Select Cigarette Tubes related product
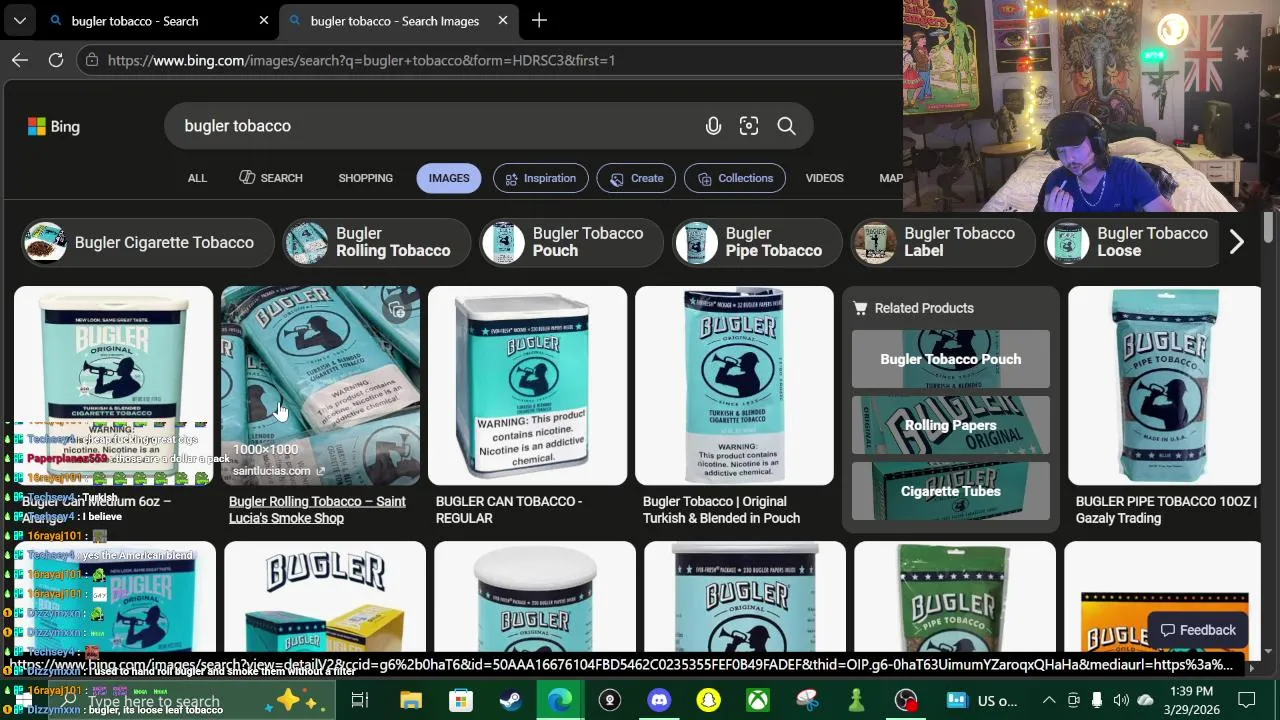Image resolution: width=1280 pixels, height=720 pixels. coord(951,491)
